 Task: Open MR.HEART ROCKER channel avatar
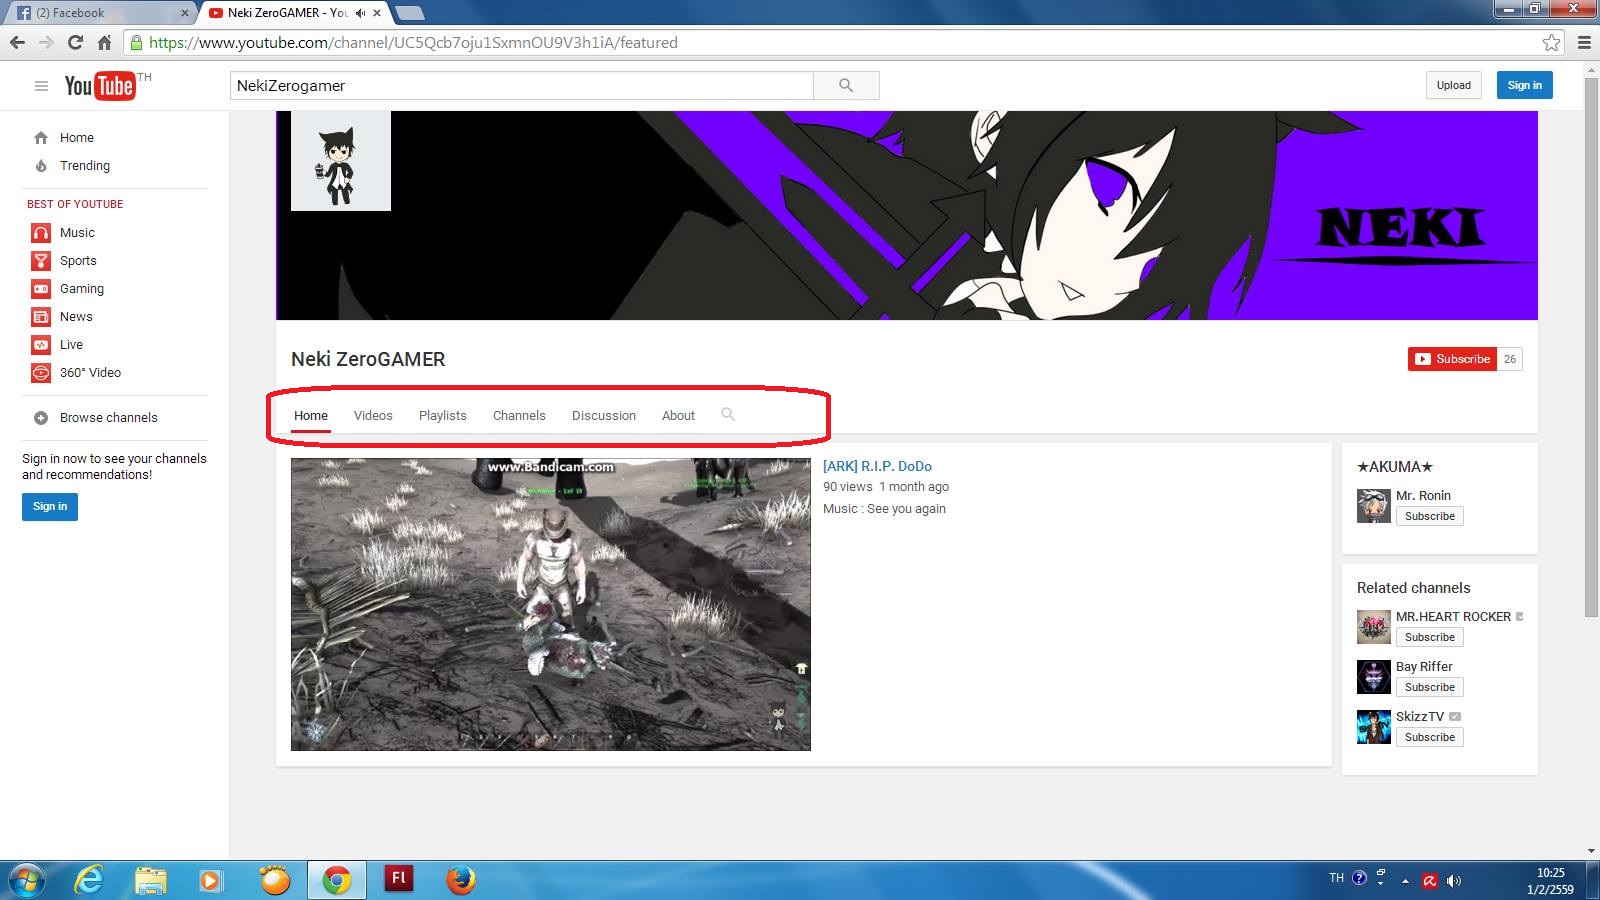(x=1374, y=627)
